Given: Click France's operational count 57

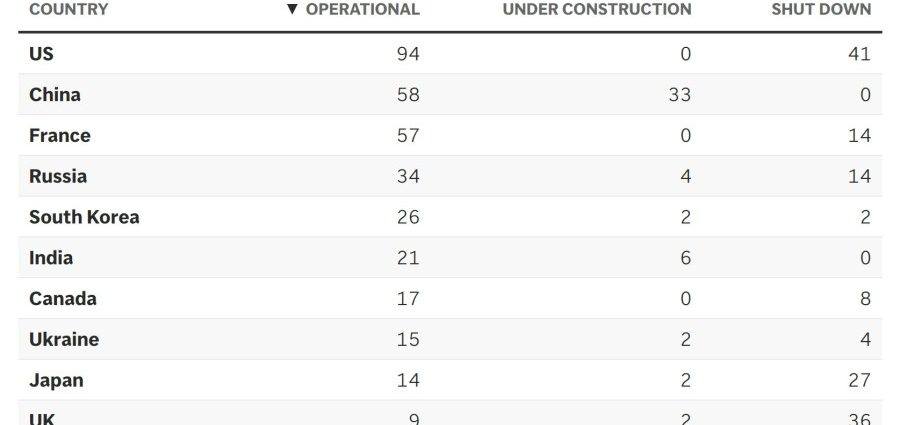Looking at the screenshot, I should (408, 136).
